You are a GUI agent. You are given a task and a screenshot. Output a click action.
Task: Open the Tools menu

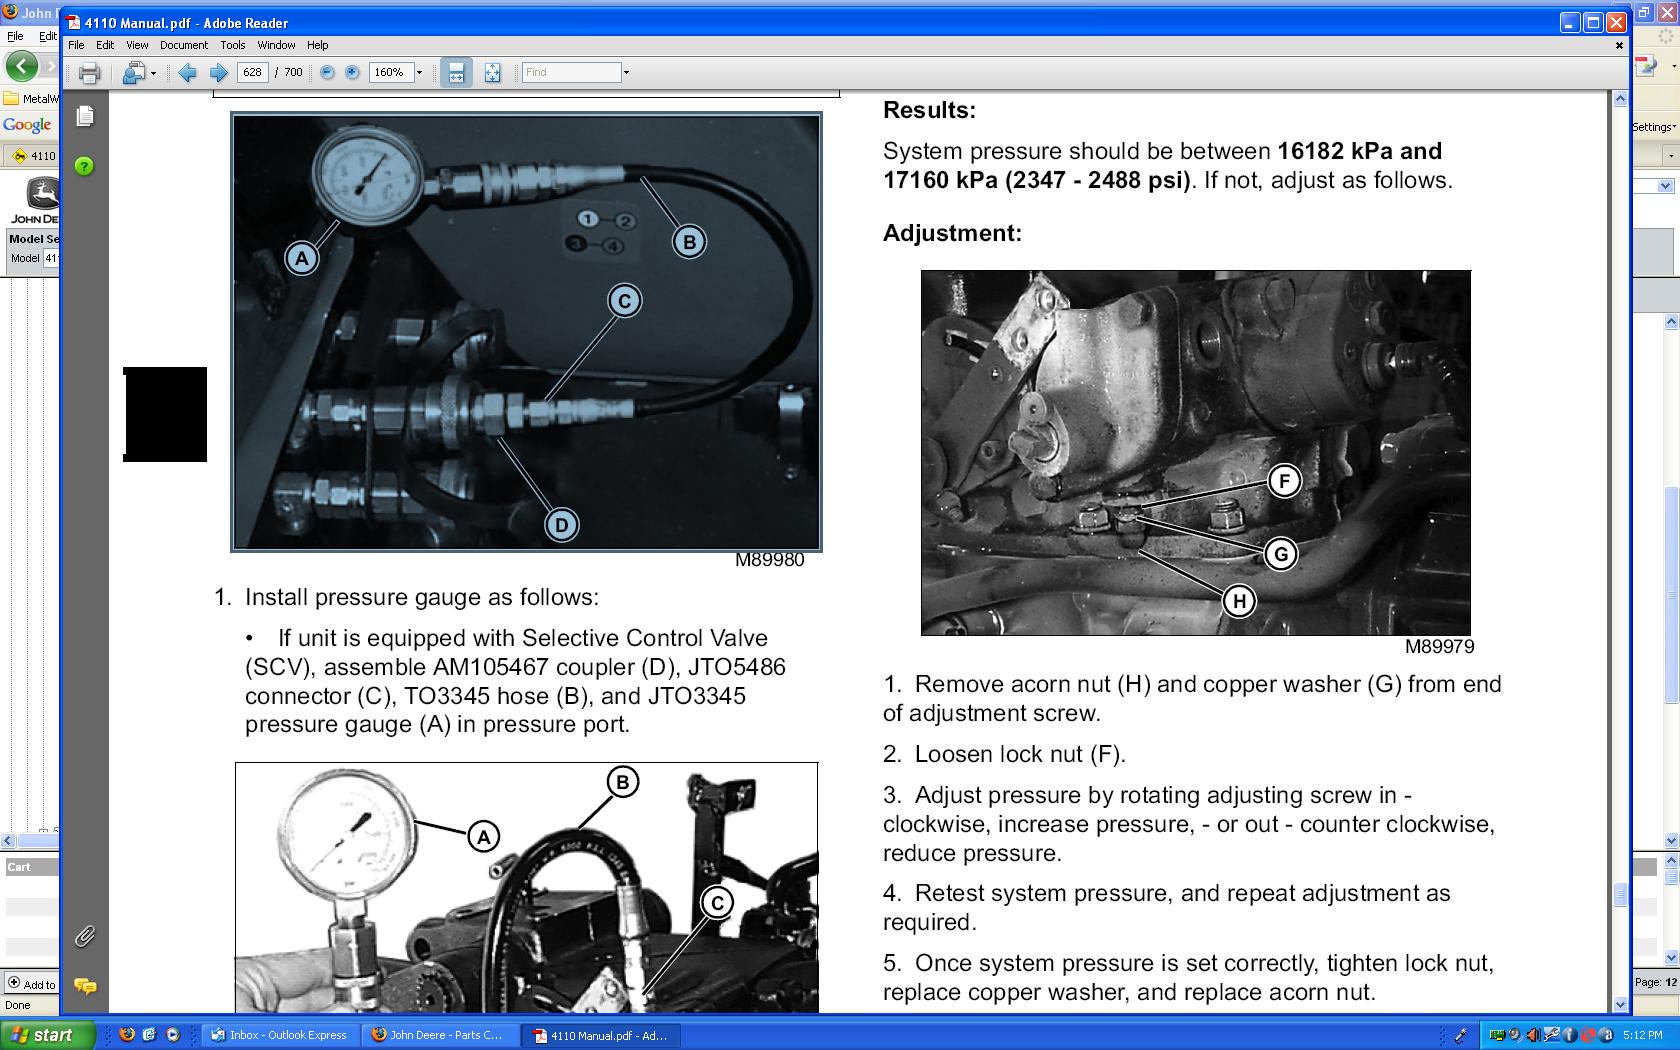233,45
